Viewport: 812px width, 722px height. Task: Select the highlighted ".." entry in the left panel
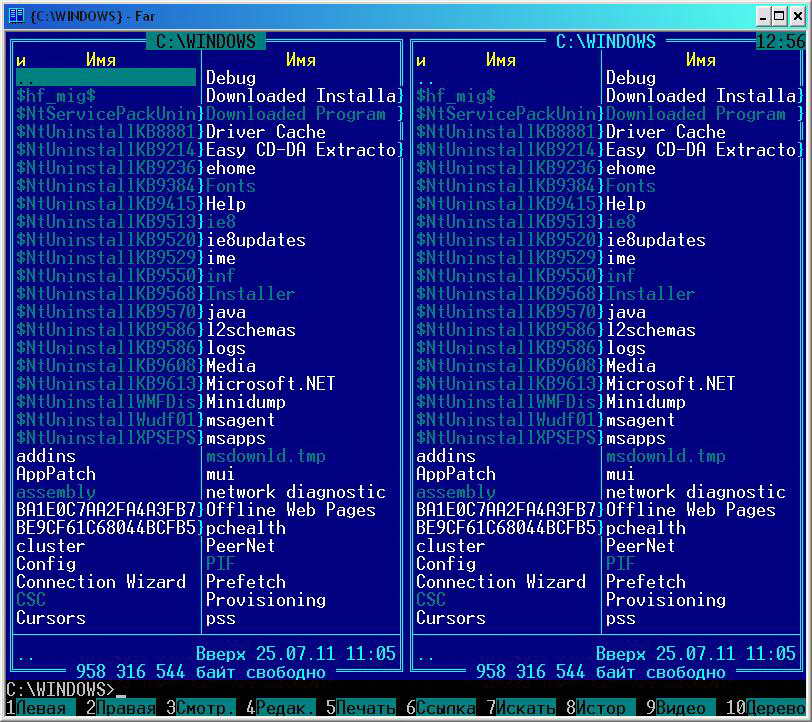(x=105, y=78)
